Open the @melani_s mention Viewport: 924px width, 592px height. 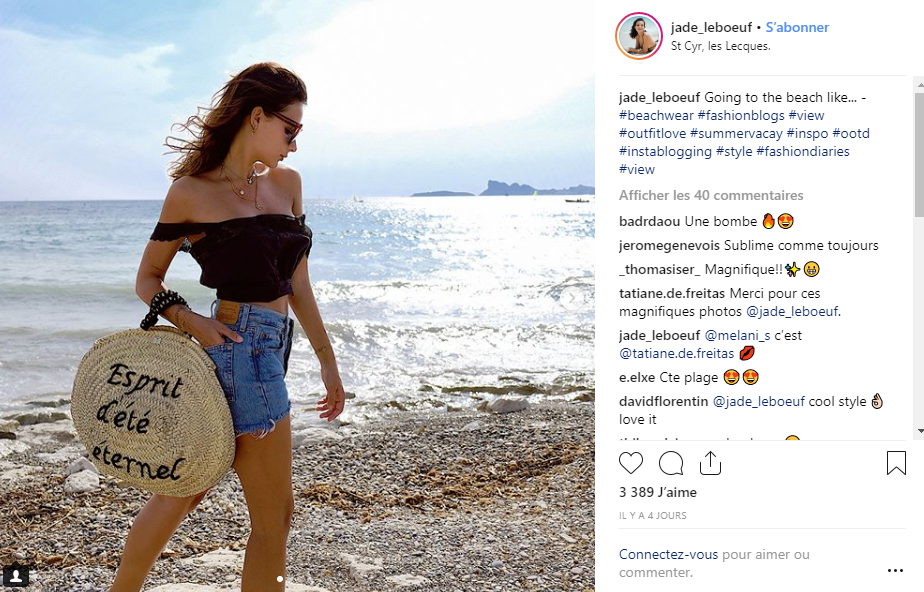[737, 336]
